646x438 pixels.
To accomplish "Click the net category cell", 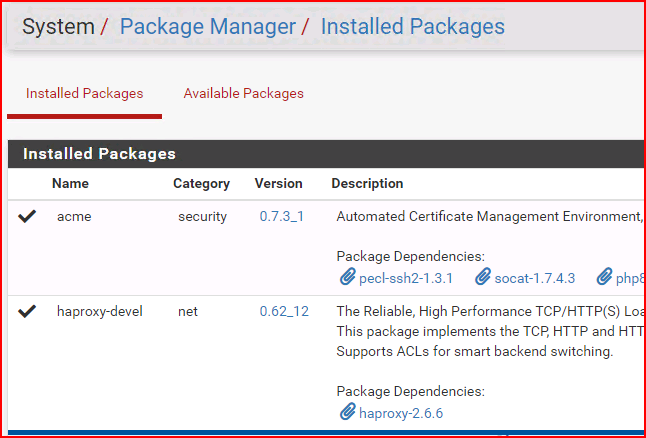I will point(188,312).
